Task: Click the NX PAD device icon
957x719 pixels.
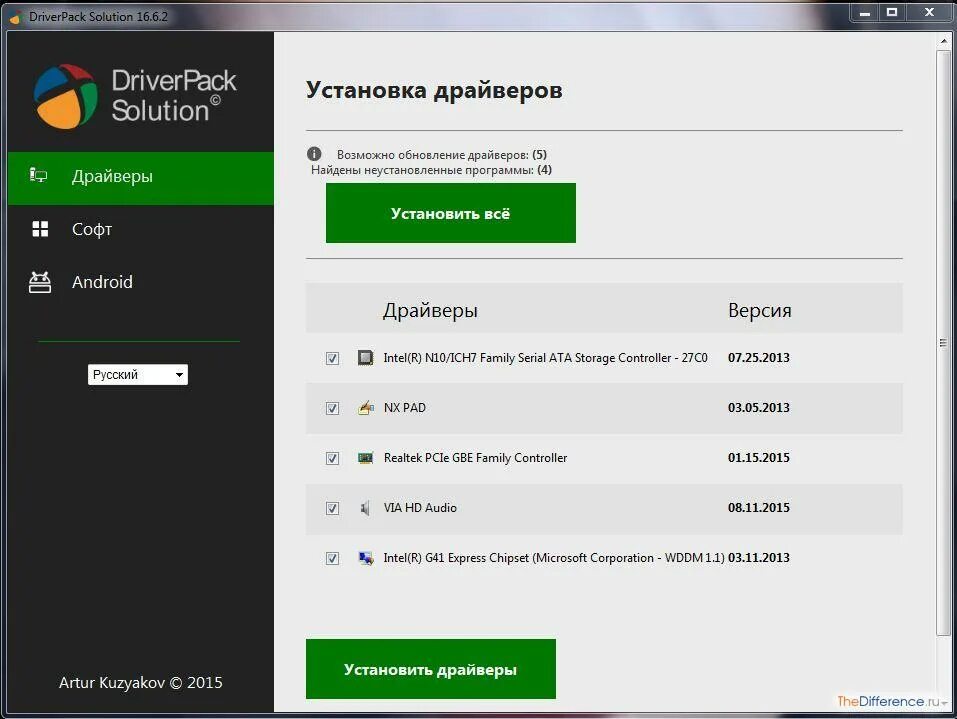Action: pos(365,408)
